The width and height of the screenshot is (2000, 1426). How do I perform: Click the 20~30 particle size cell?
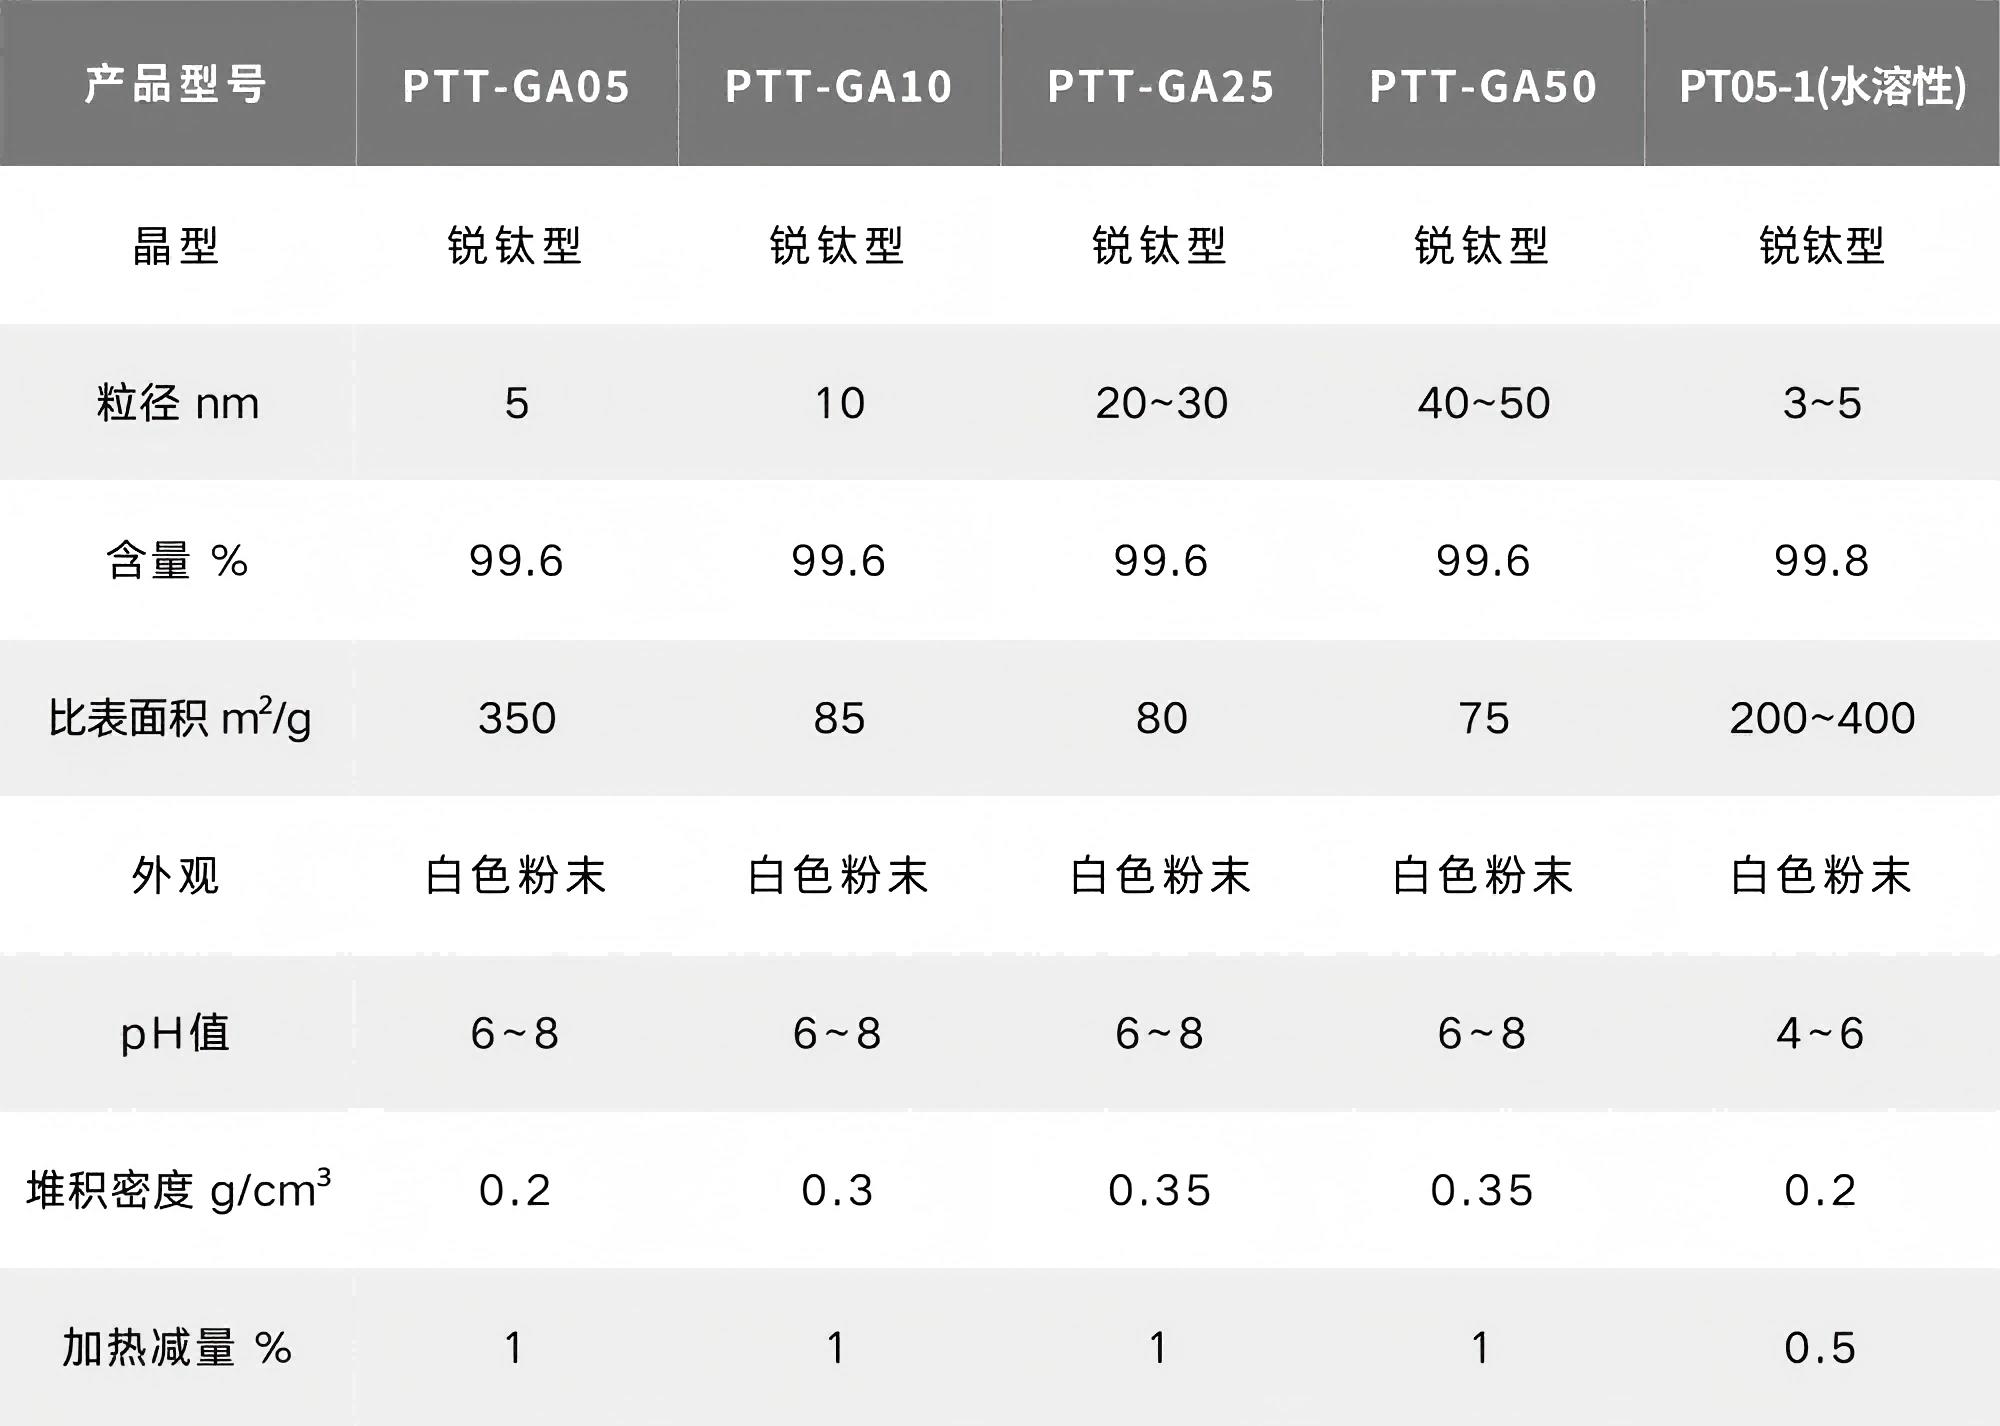click(1161, 403)
